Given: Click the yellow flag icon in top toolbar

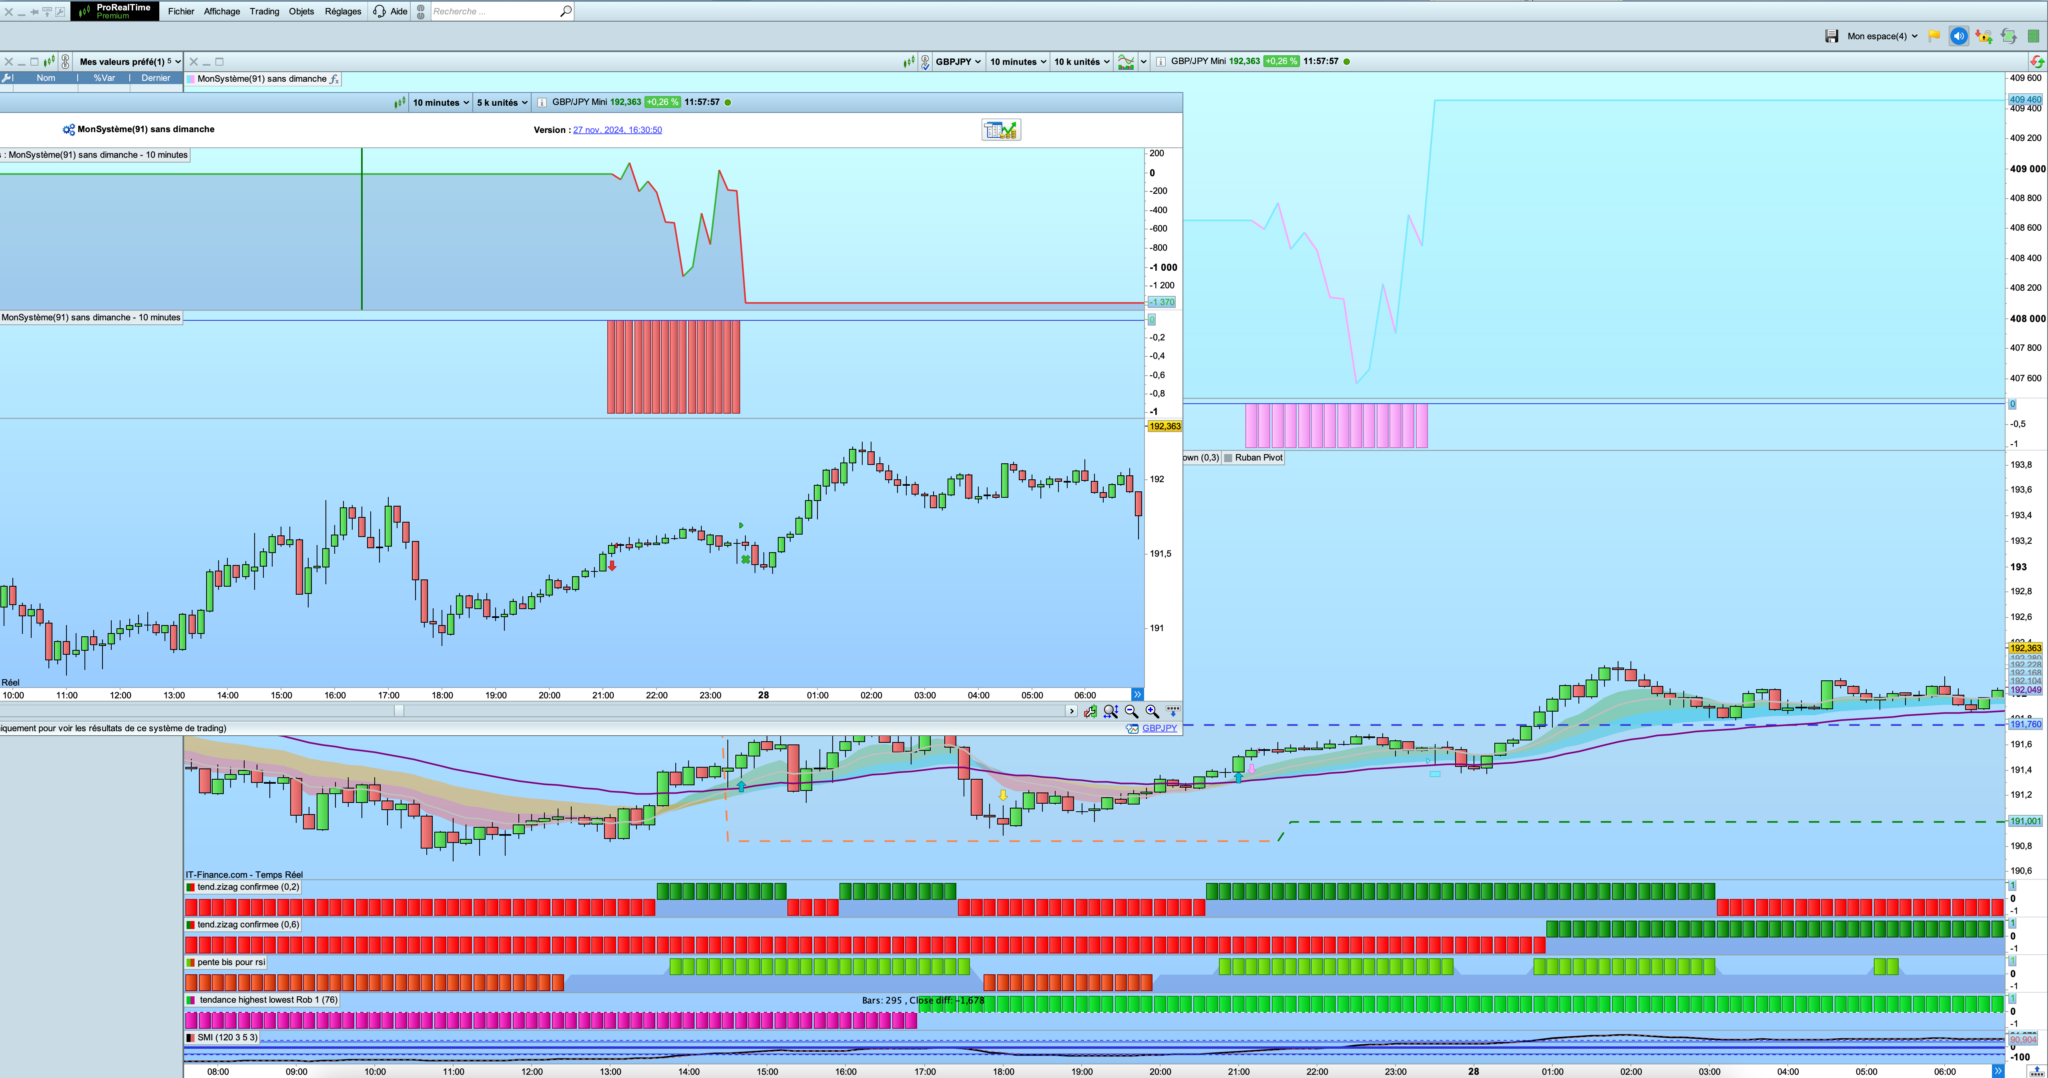Looking at the screenshot, I should click(x=1934, y=36).
